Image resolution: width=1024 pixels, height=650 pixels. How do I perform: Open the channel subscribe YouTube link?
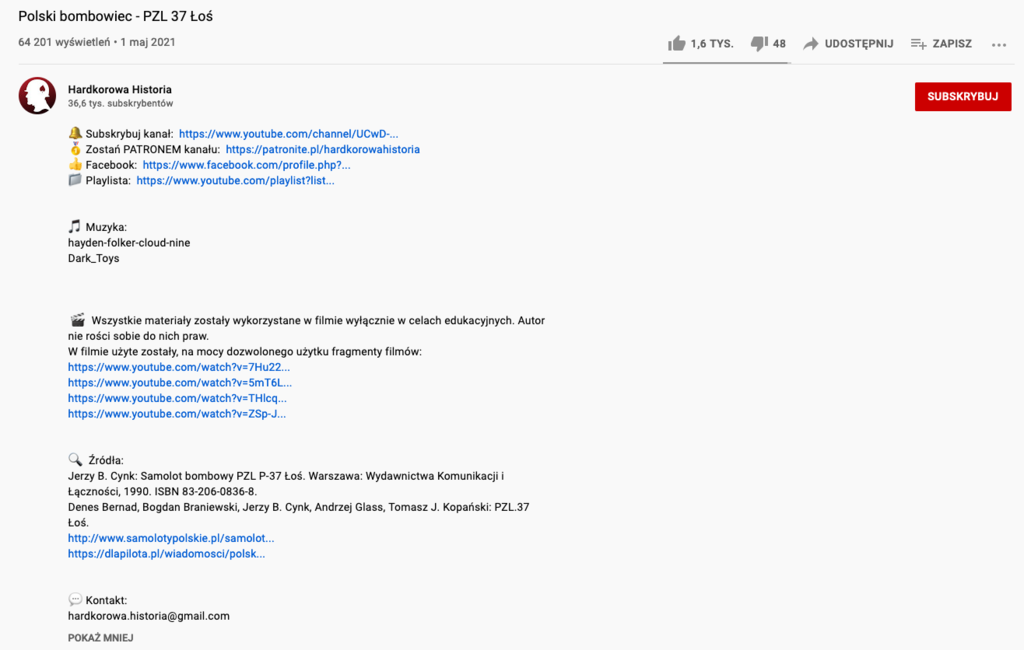289,134
